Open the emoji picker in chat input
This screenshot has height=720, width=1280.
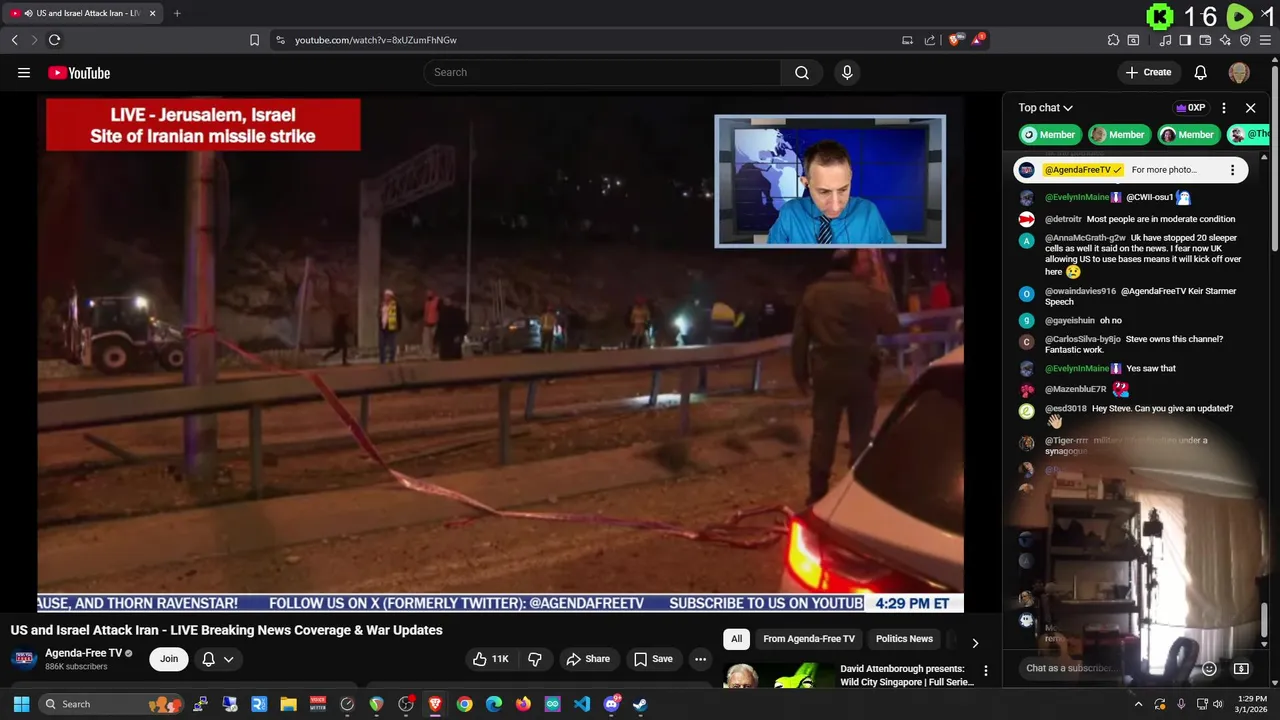[1209, 668]
